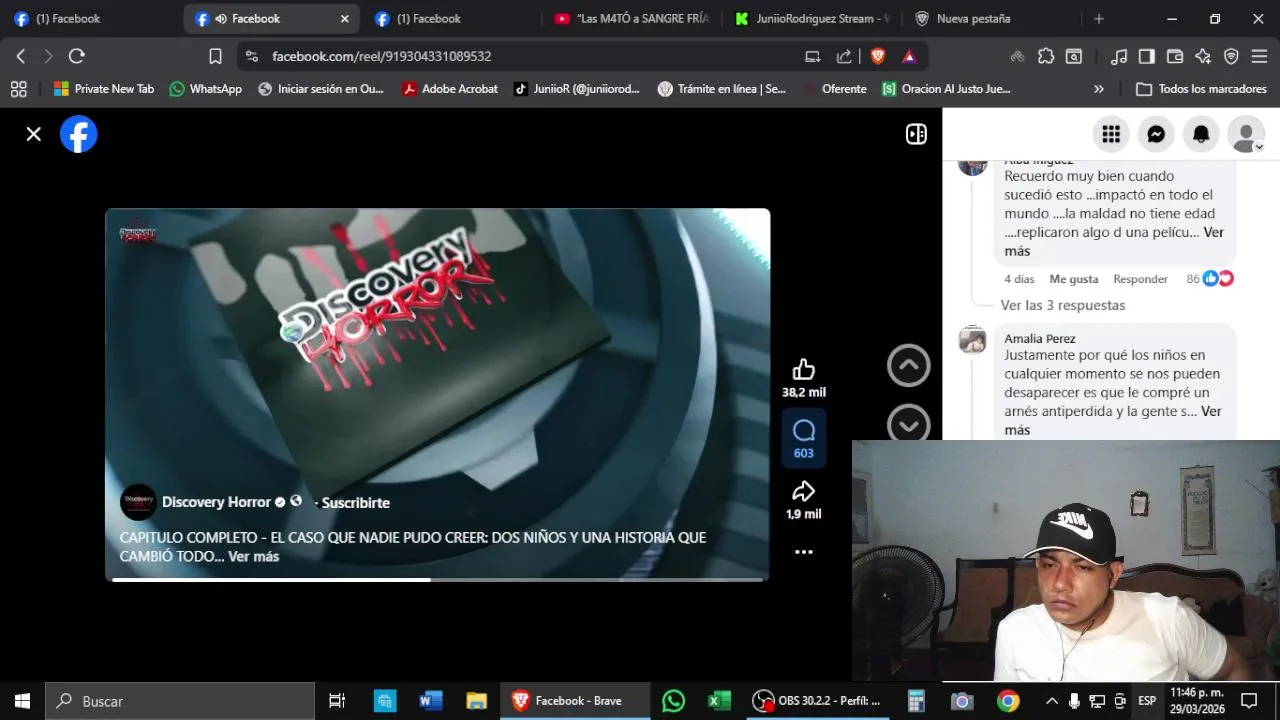Toggle the Brave sidebar panel
1280x720 pixels.
(x=1147, y=56)
